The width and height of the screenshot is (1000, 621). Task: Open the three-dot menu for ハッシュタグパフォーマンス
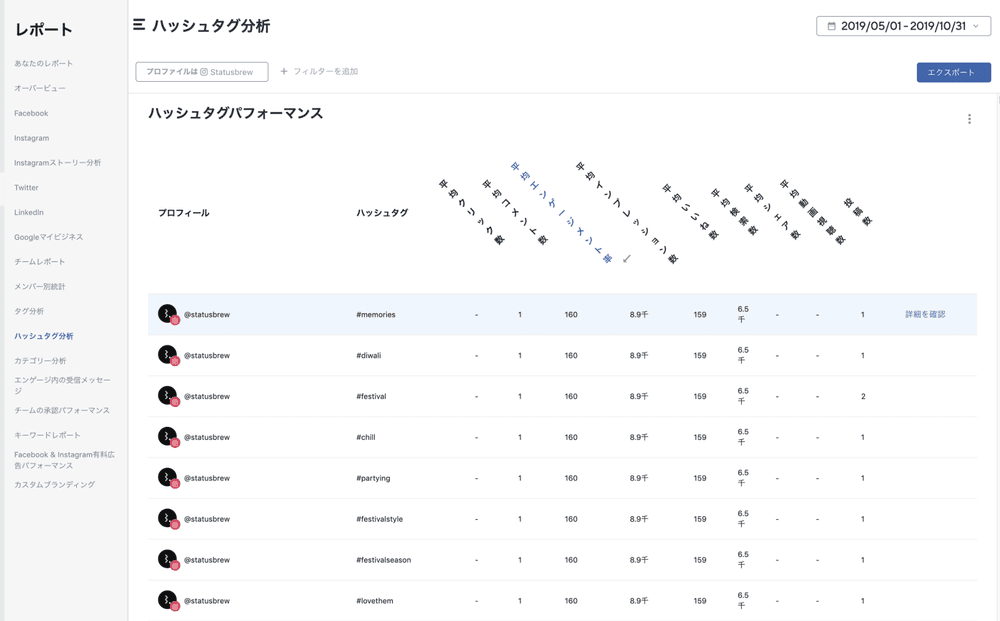tap(969, 119)
